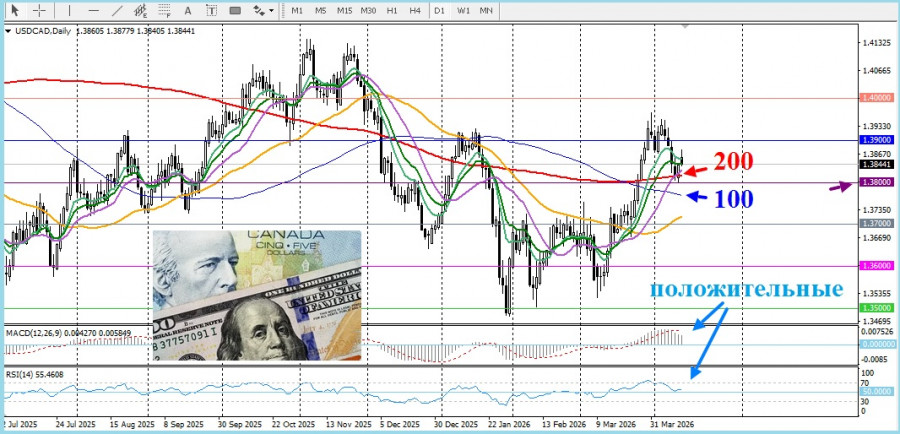Expand the USDCAD,Daily chart title triangle
The width and height of the screenshot is (900, 434).
(7, 32)
